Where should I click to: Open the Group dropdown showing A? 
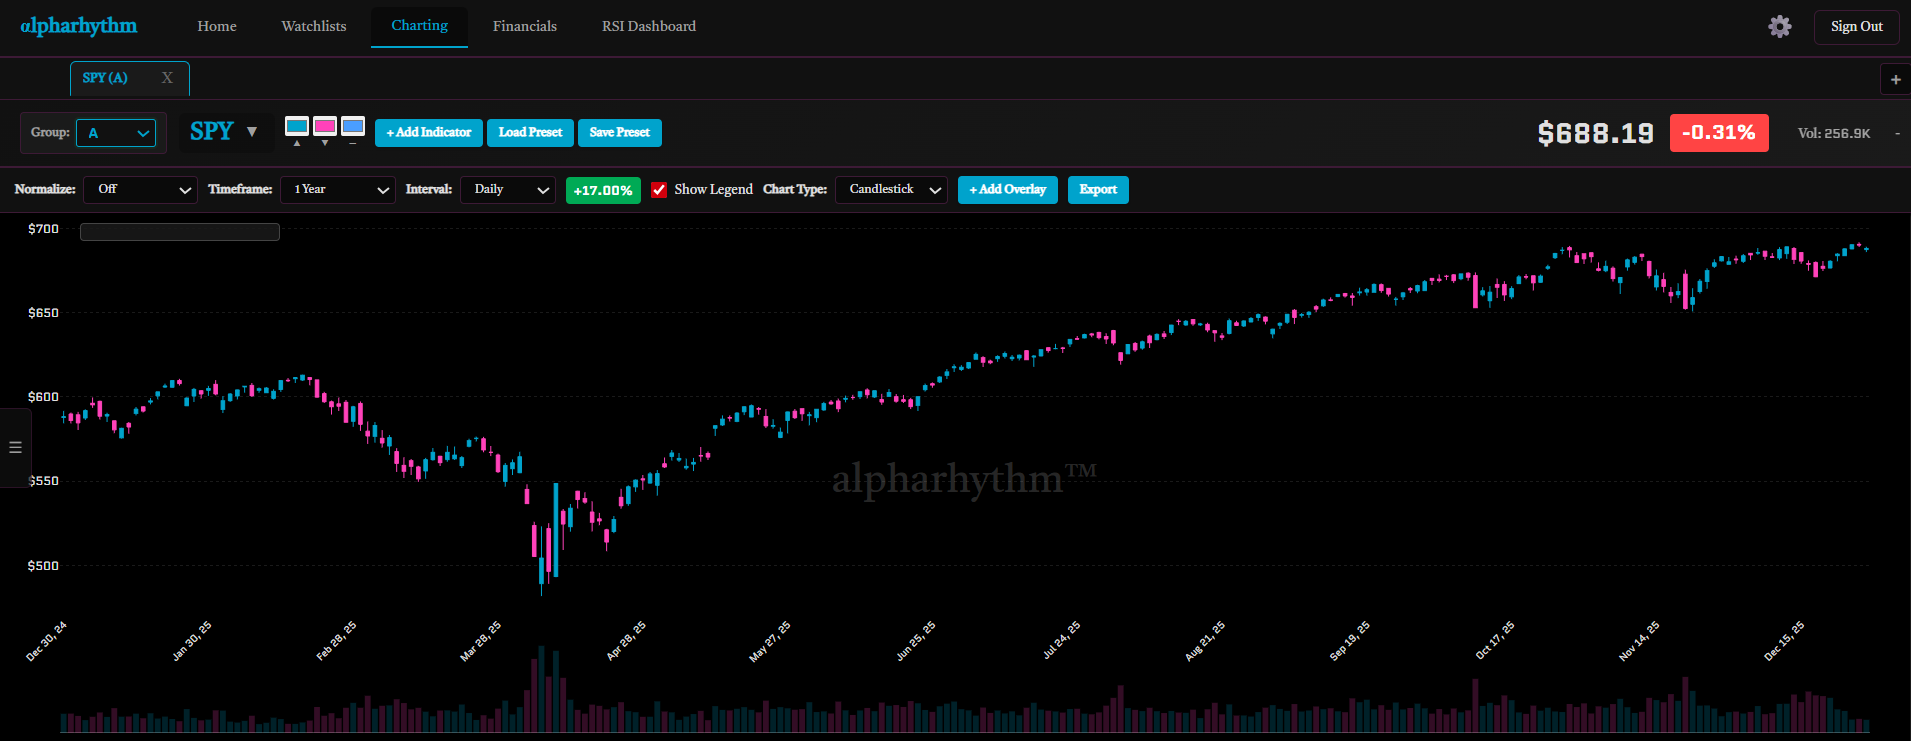click(x=116, y=133)
